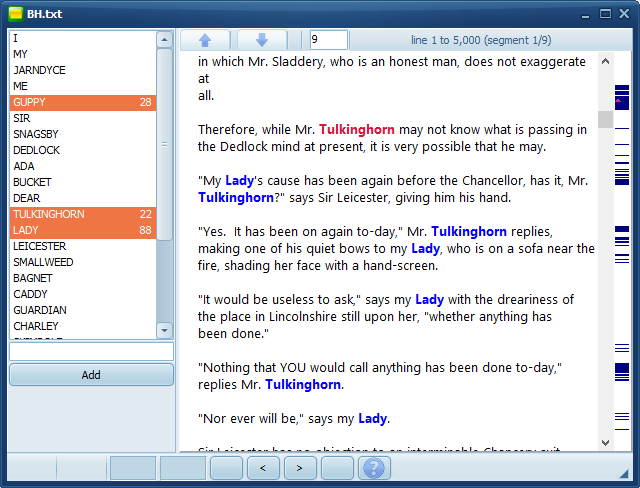Click blank button left of '<' button
Image resolution: width=640 pixels, height=488 pixels.
[x=227, y=468]
